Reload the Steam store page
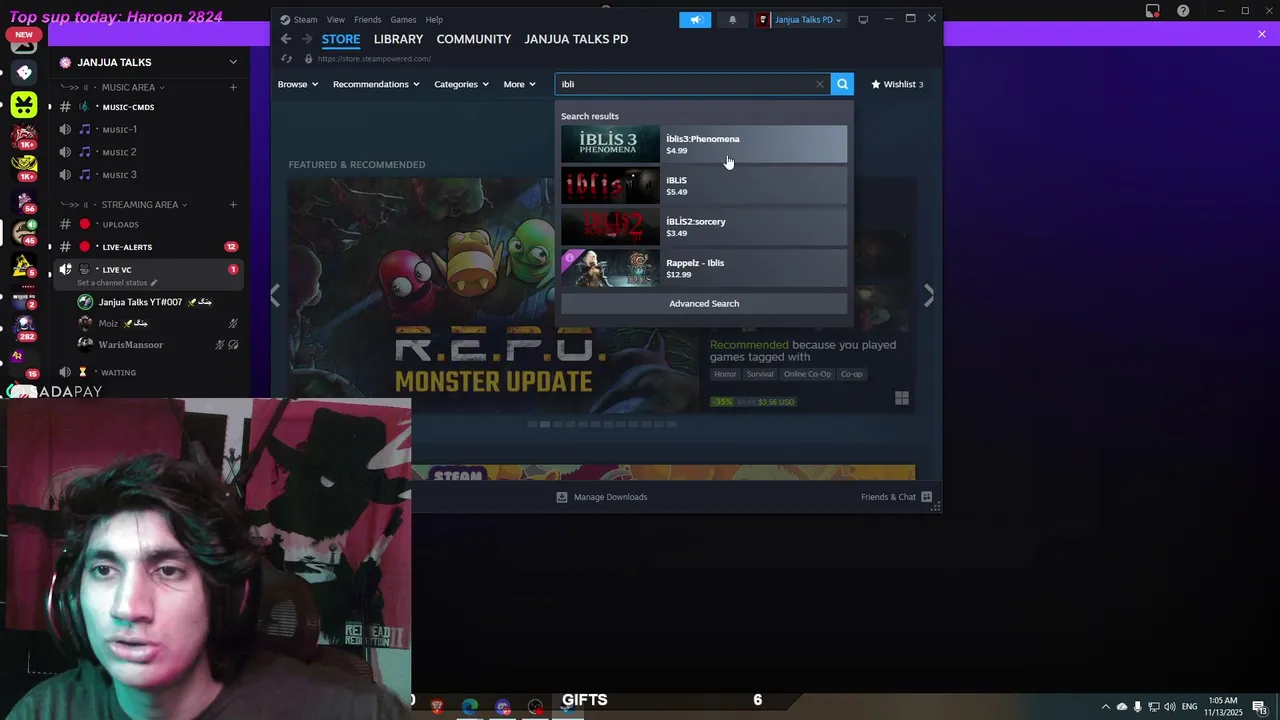 pos(286,59)
